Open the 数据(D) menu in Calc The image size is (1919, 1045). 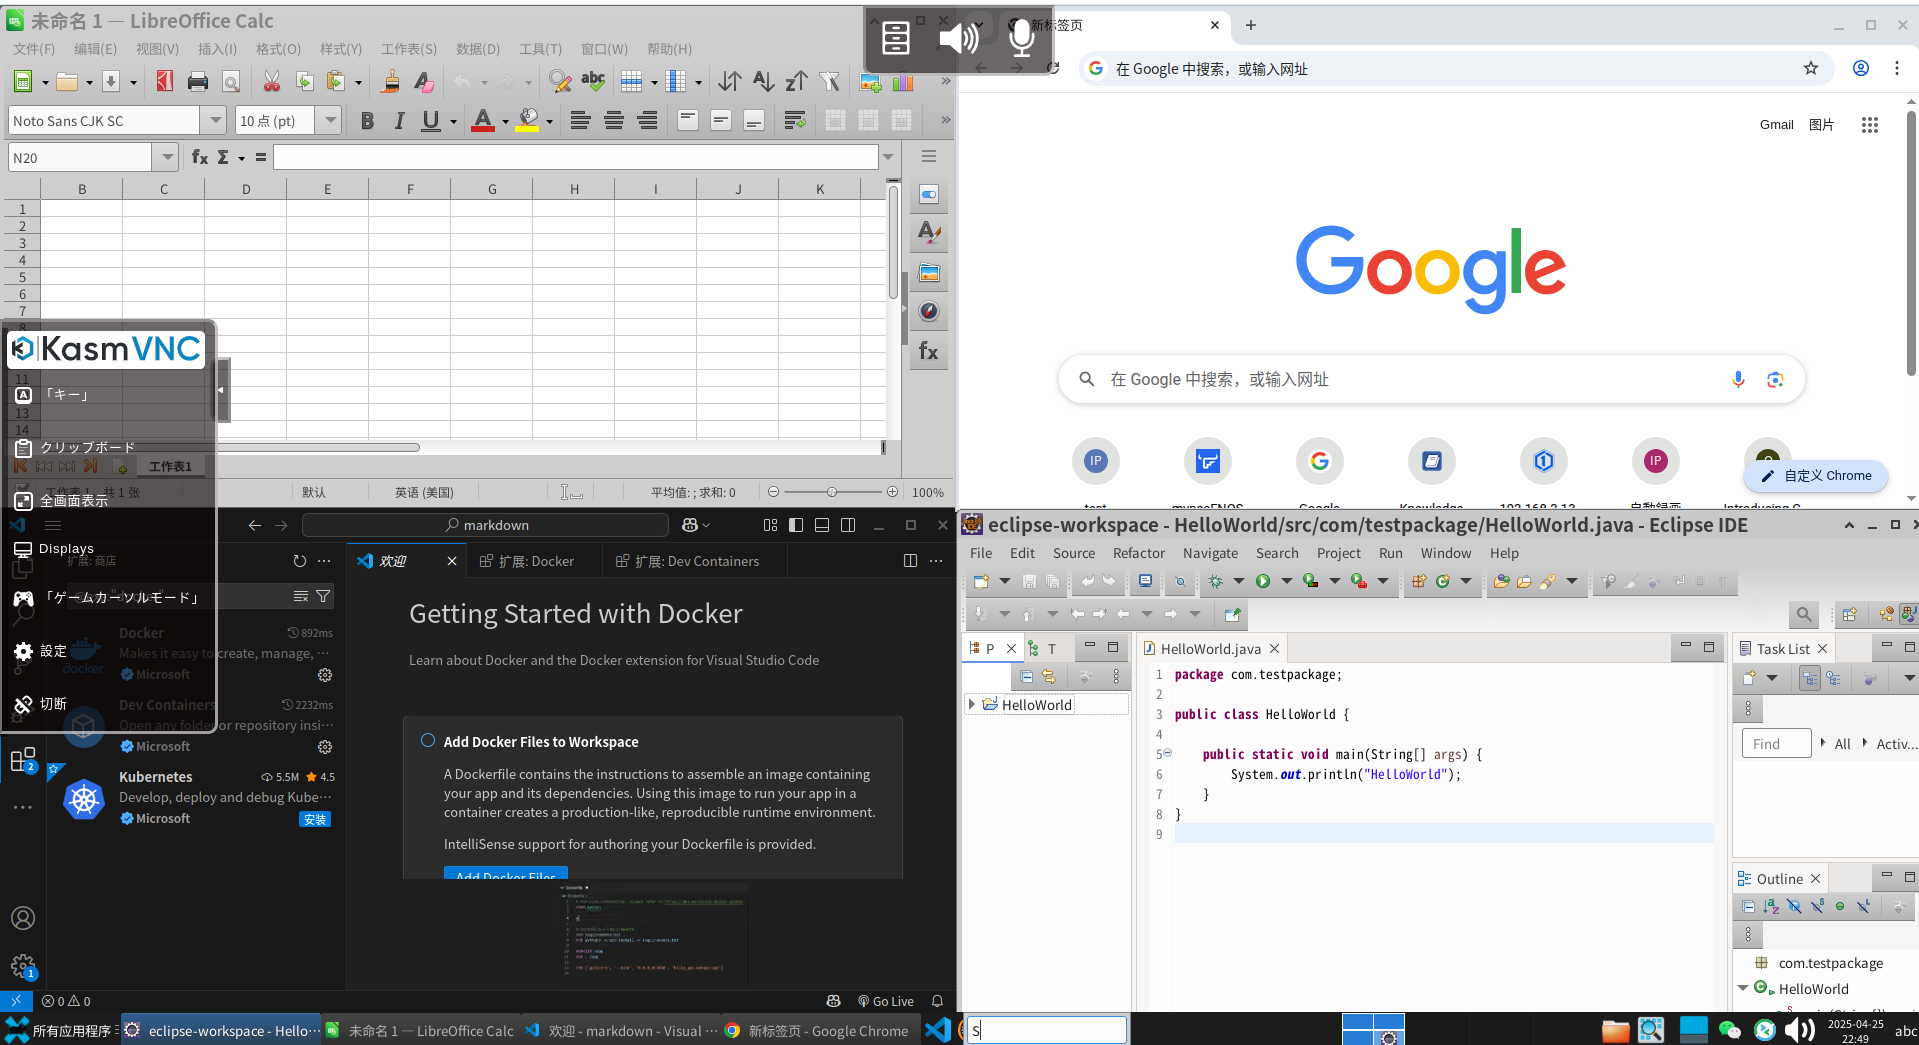click(478, 49)
